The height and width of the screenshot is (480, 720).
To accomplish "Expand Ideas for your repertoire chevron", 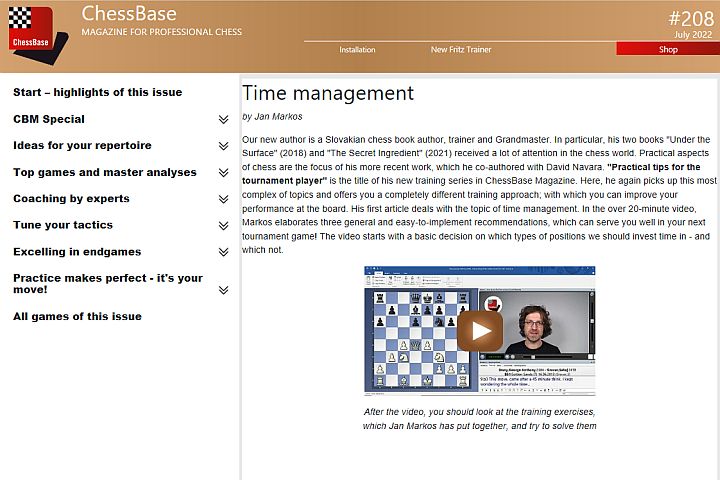I will tap(224, 146).
